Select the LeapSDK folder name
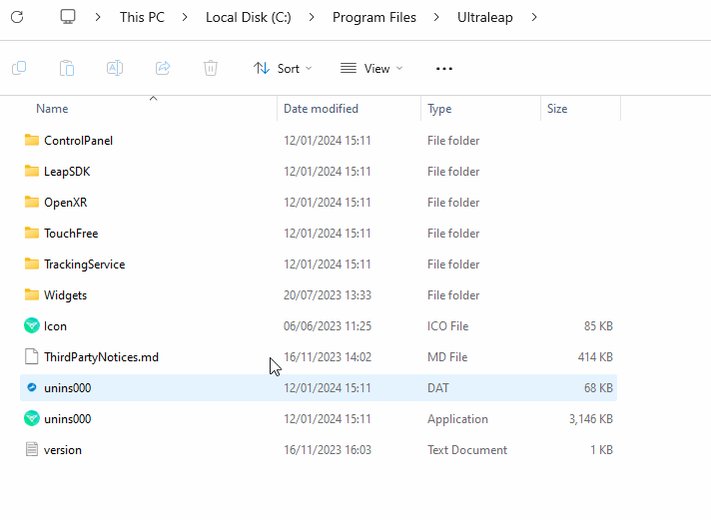Image resolution: width=711 pixels, height=520 pixels. pos(67,171)
